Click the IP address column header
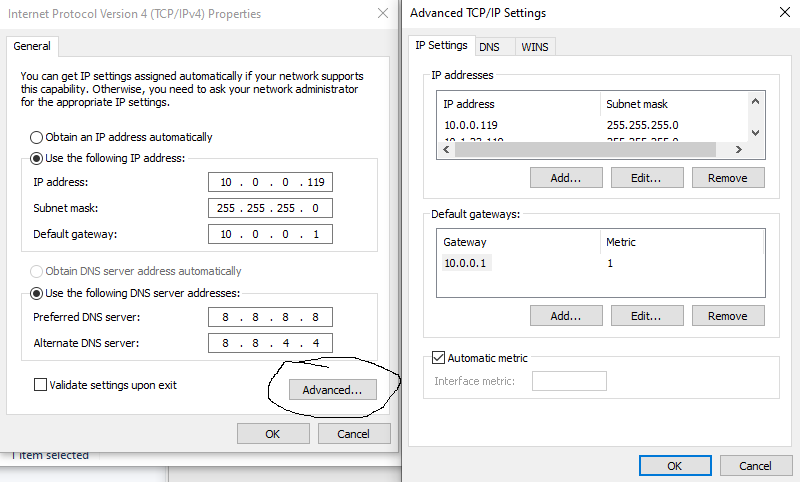Image resolution: width=800 pixels, height=482 pixels. [519, 104]
